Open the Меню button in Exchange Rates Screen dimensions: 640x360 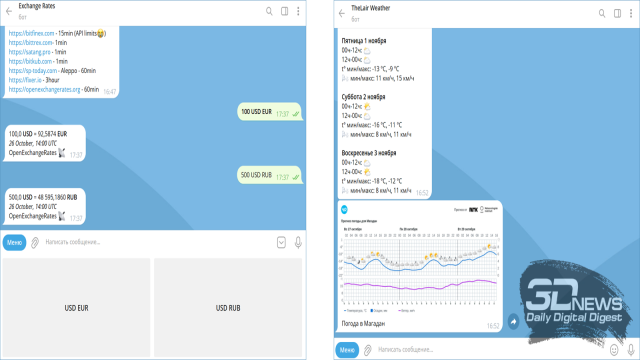(14, 242)
